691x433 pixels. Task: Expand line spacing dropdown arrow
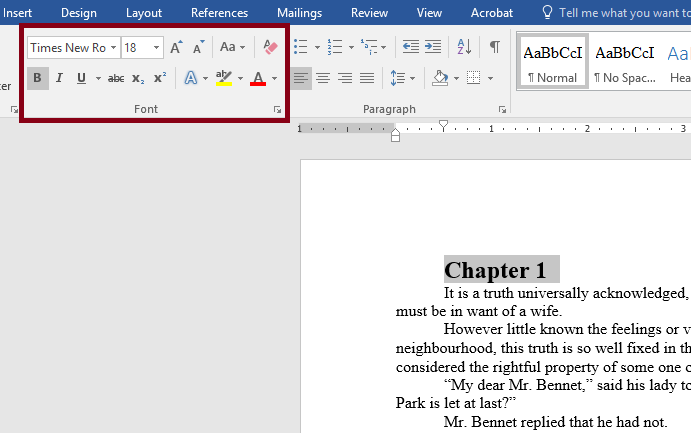tap(412, 79)
